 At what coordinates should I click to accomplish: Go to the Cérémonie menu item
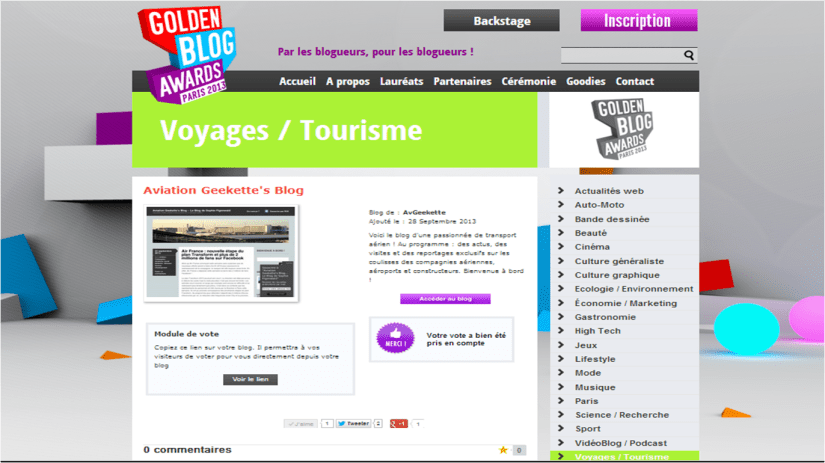[x=528, y=82]
